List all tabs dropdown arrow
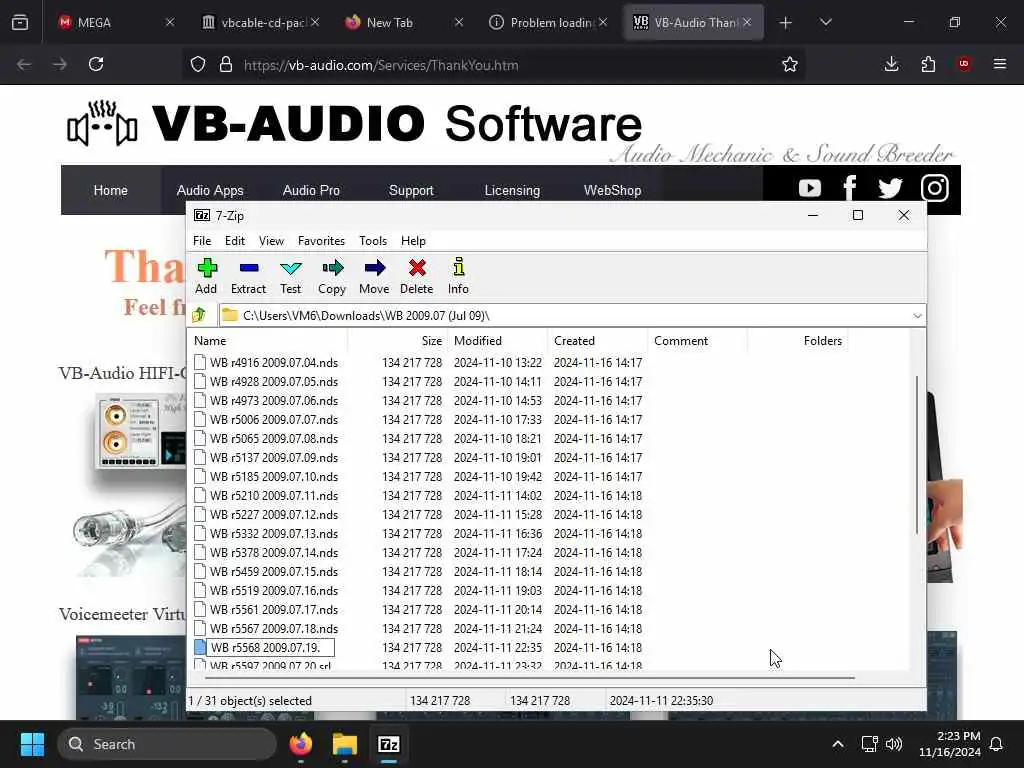1024x768 pixels. click(825, 23)
